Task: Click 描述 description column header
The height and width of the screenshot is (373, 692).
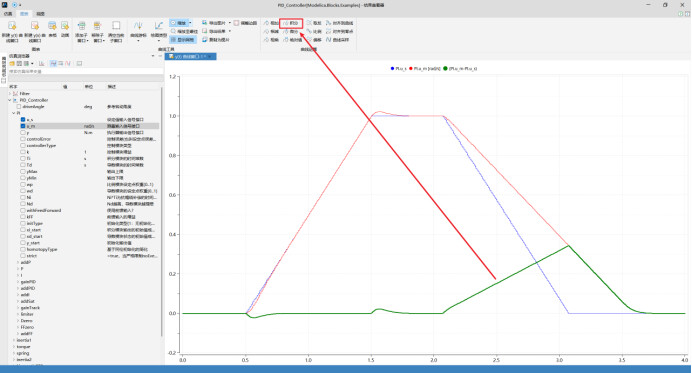Action: [x=112, y=87]
